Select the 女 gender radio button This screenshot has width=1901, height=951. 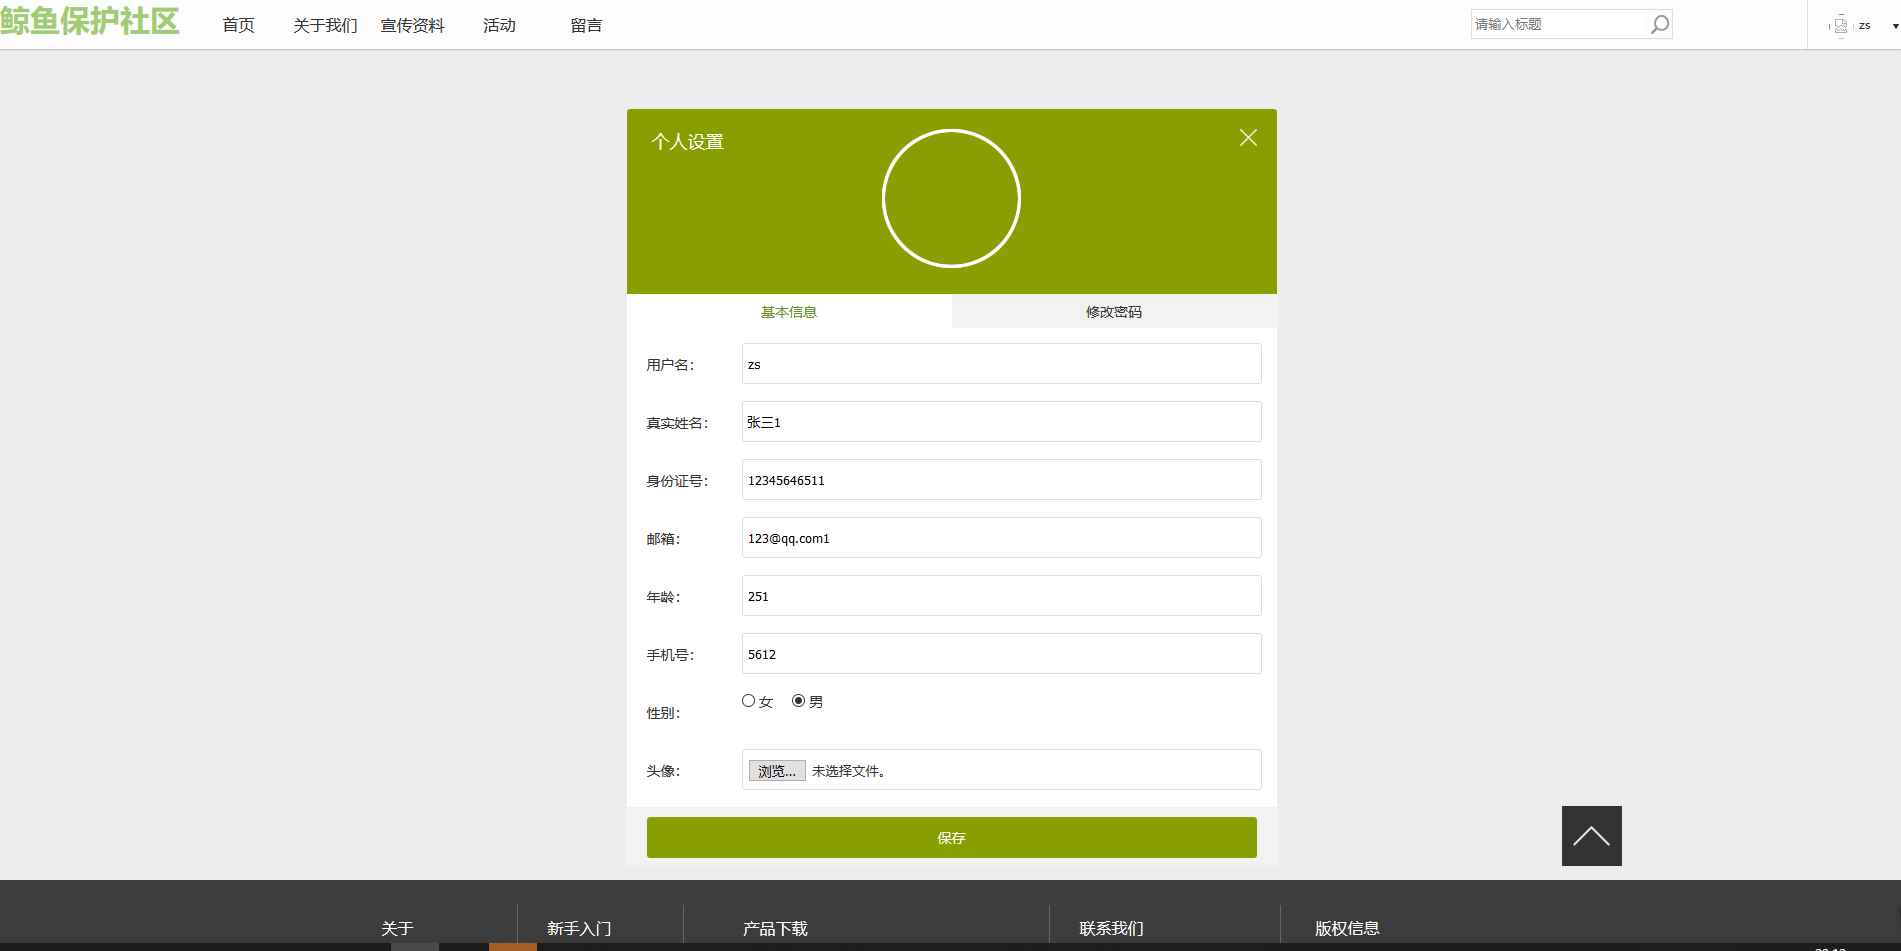tap(748, 701)
